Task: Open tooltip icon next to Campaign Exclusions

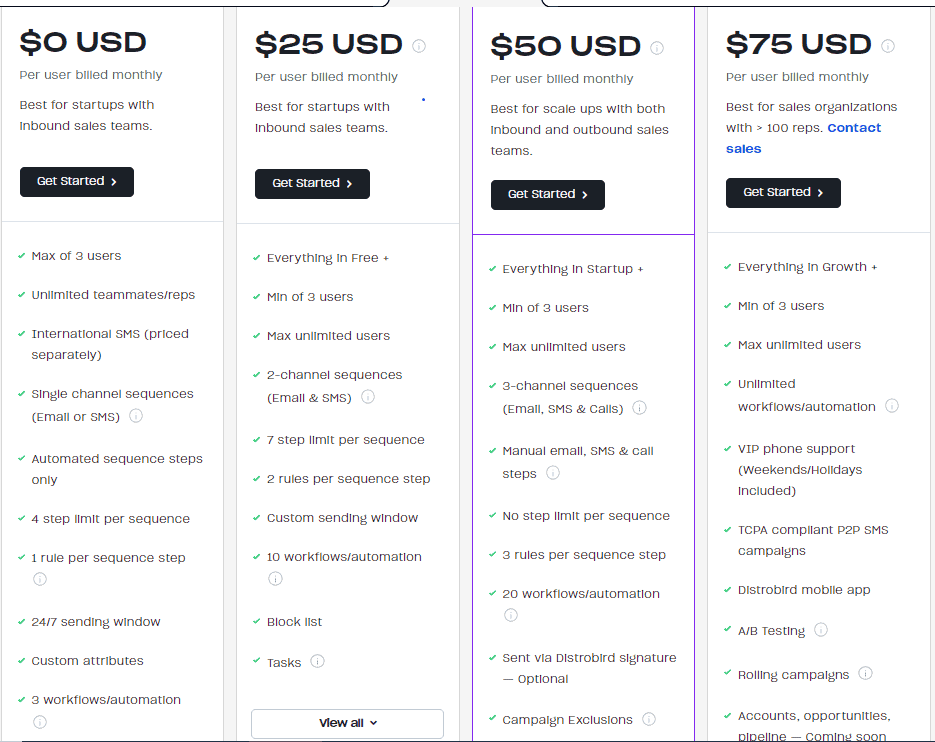Action: pos(649,719)
